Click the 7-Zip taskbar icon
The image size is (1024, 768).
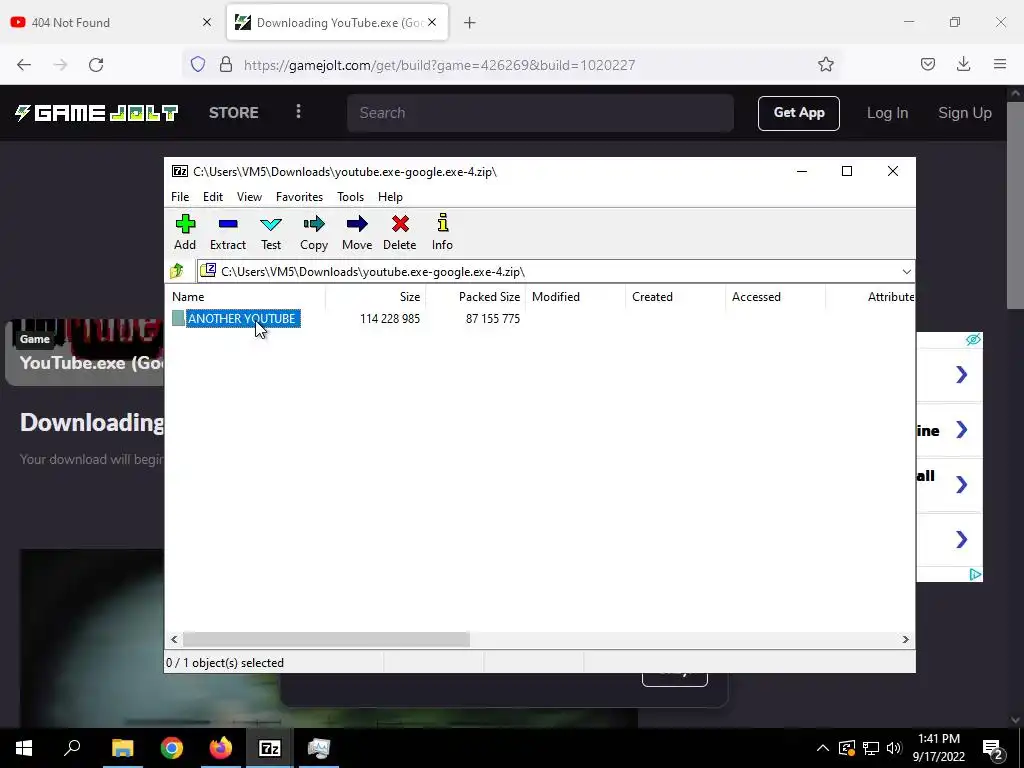click(x=270, y=748)
